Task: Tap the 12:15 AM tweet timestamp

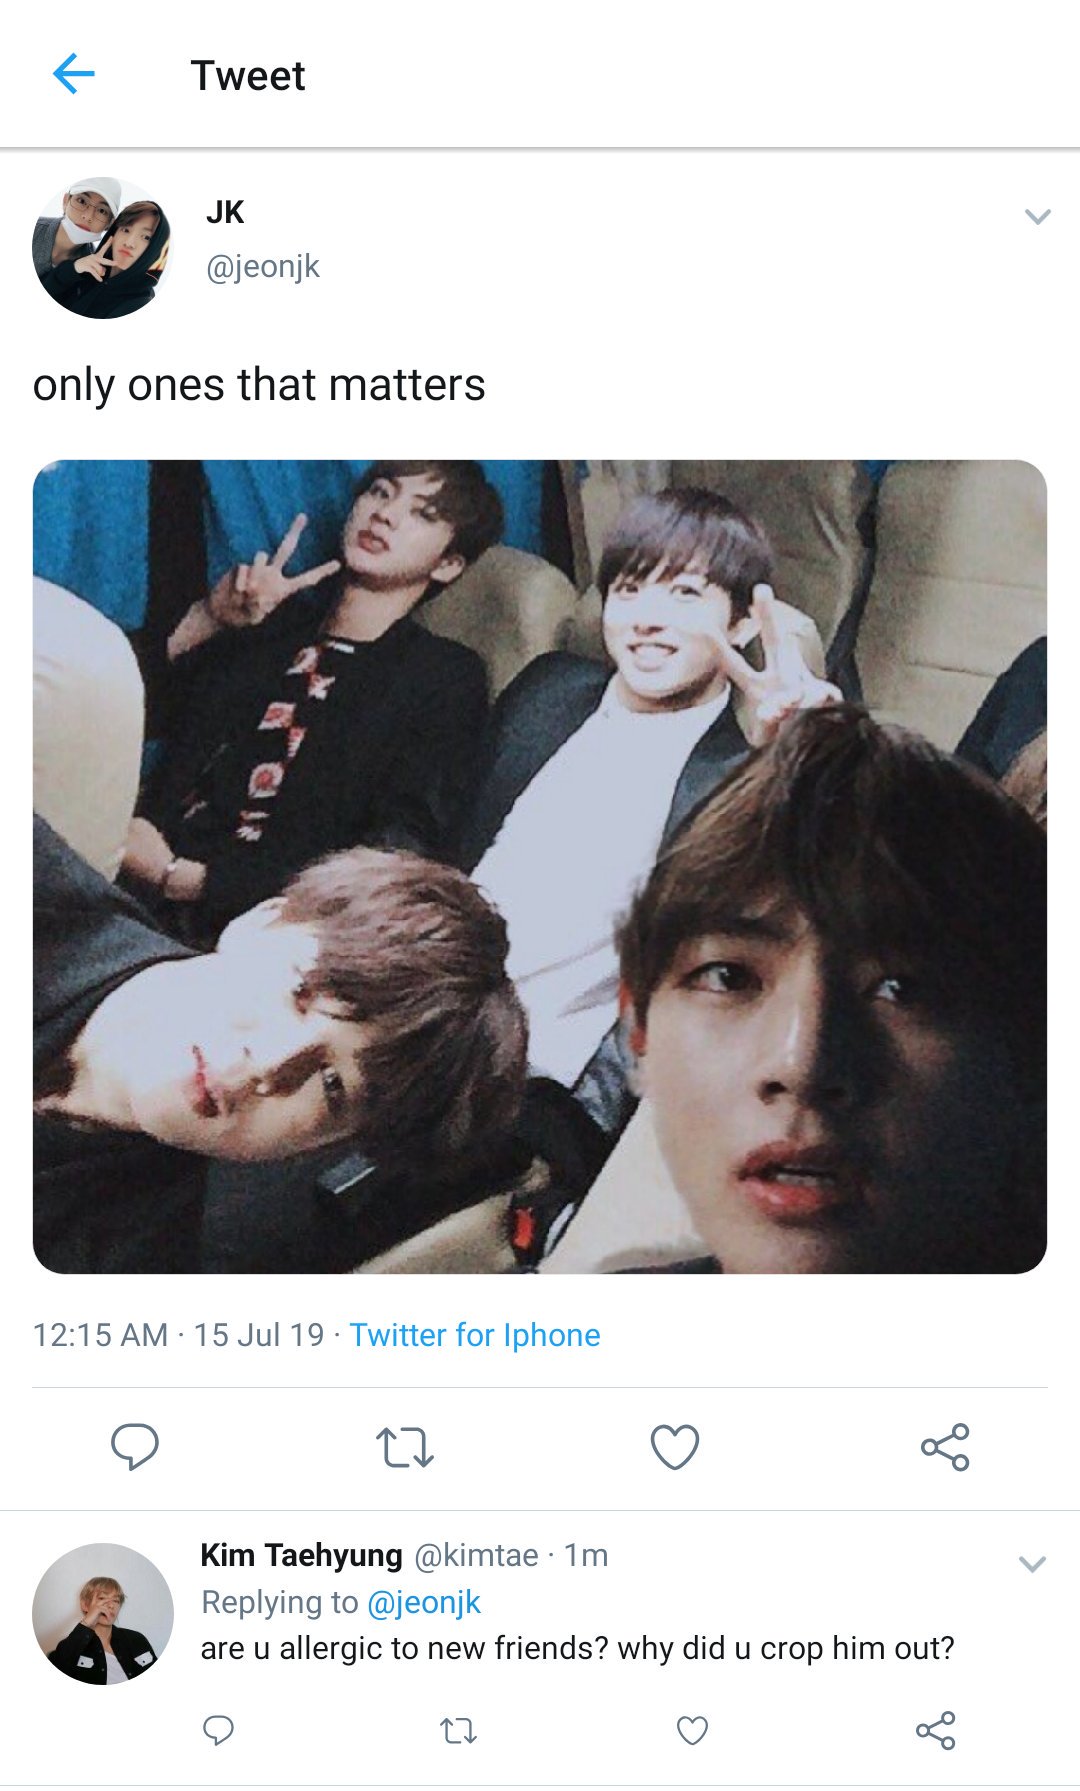Action: point(100,1335)
